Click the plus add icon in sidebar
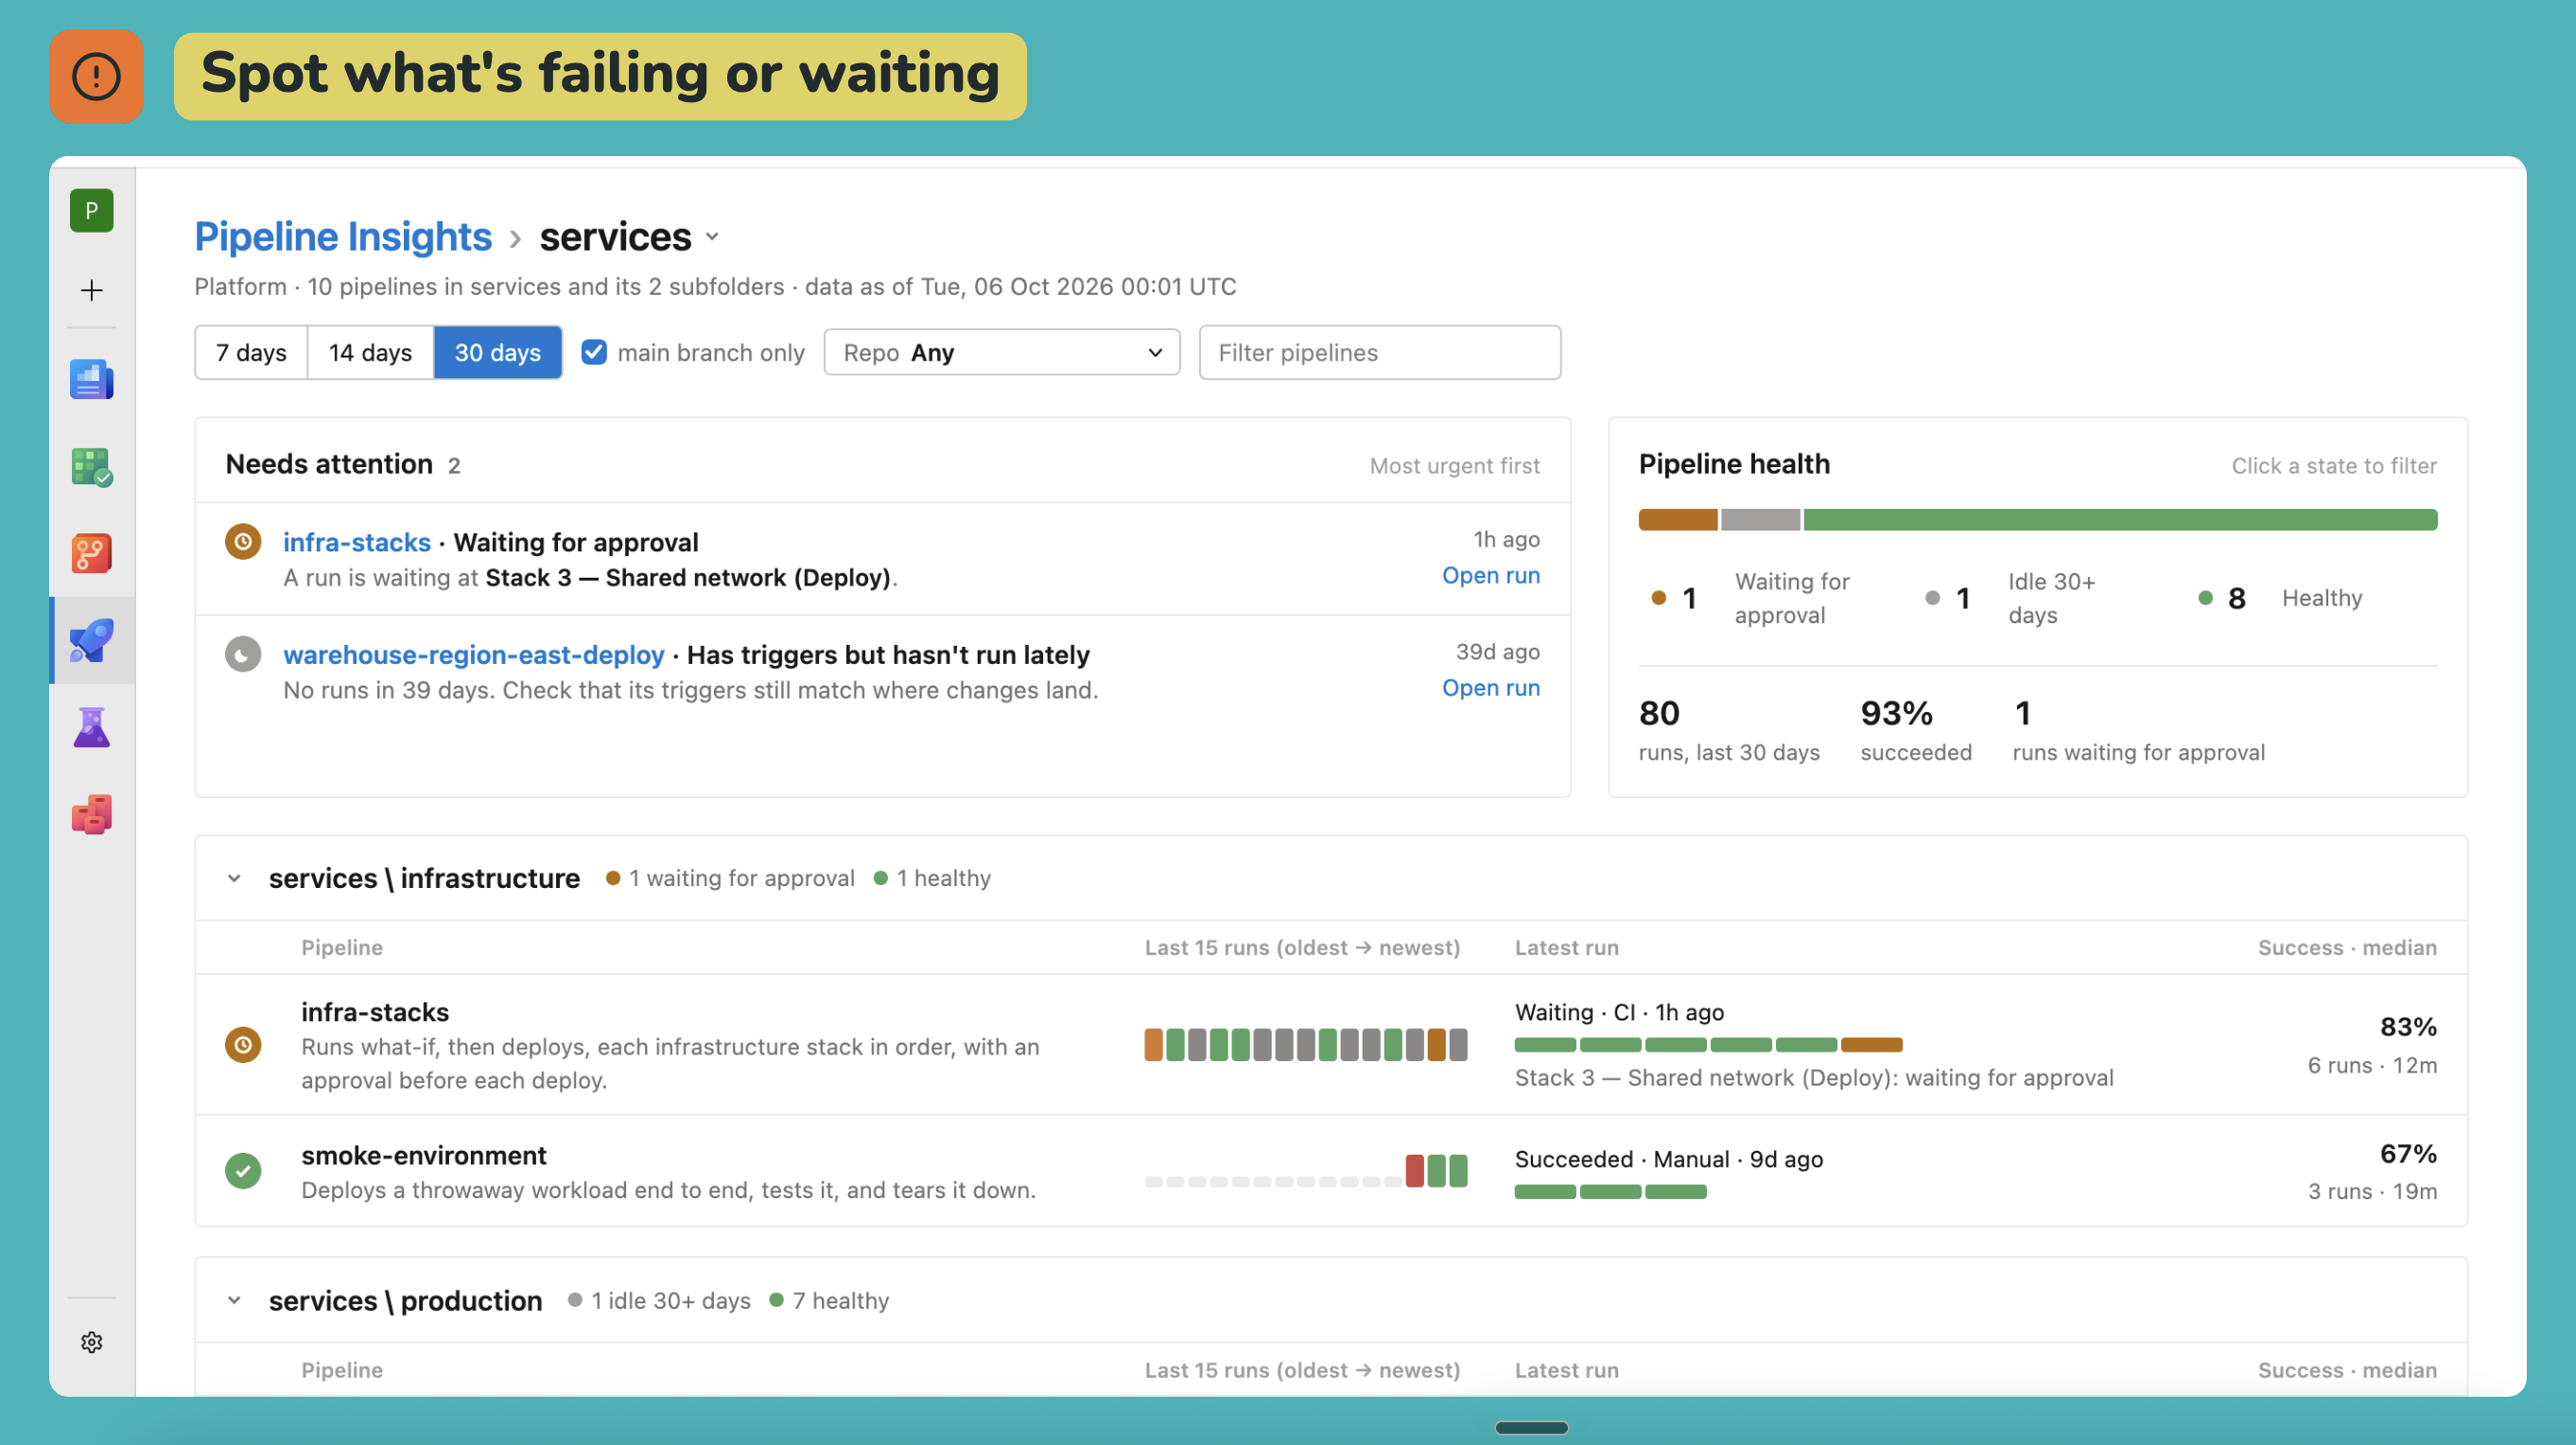This screenshot has width=2576, height=1445. (x=91, y=290)
